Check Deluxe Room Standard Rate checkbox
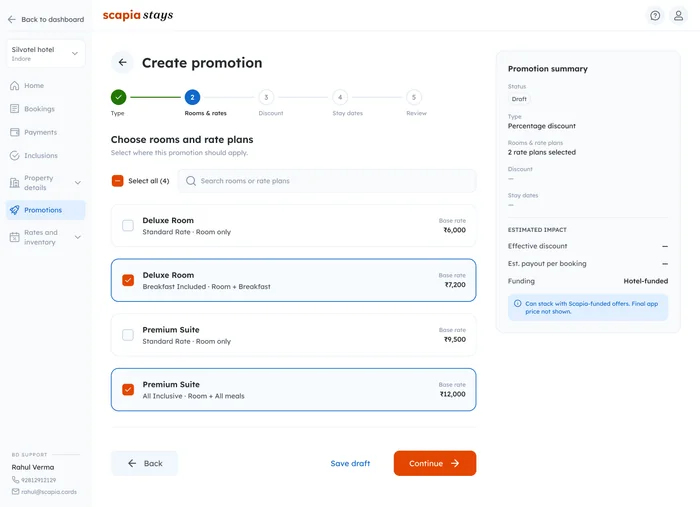This screenshot has height=507, width=700. 128,225
